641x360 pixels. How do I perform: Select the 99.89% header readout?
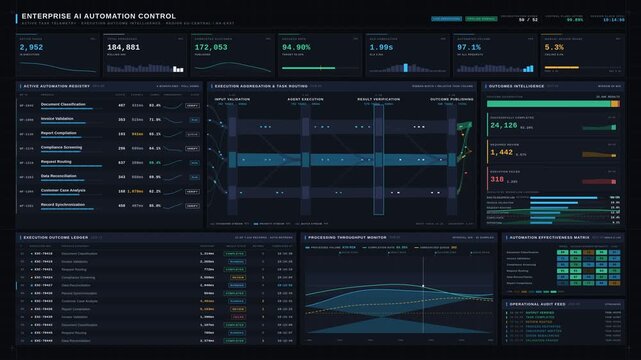coord(575,20)
